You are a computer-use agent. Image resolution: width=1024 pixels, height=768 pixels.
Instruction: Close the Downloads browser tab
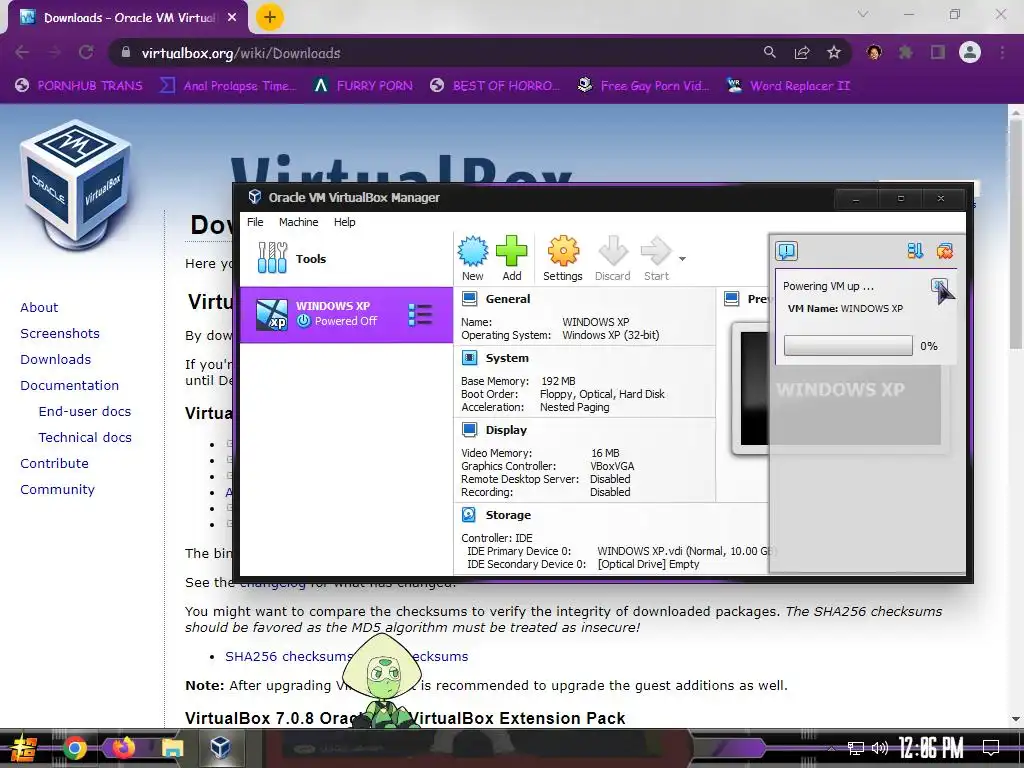[232, 18]
